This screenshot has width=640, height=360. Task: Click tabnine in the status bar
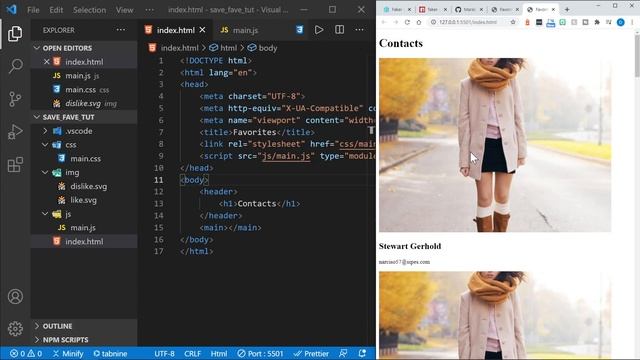click(x=110, y=353)
